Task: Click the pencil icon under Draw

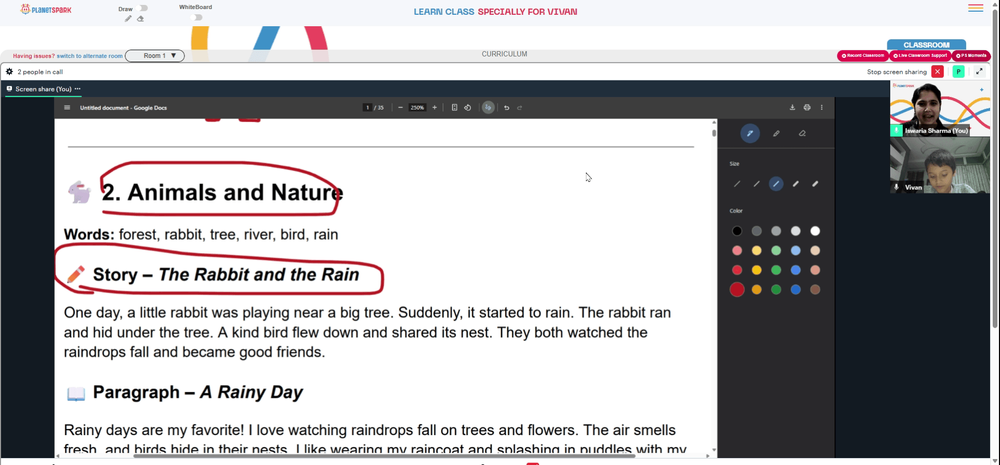Action: point(128,19)
